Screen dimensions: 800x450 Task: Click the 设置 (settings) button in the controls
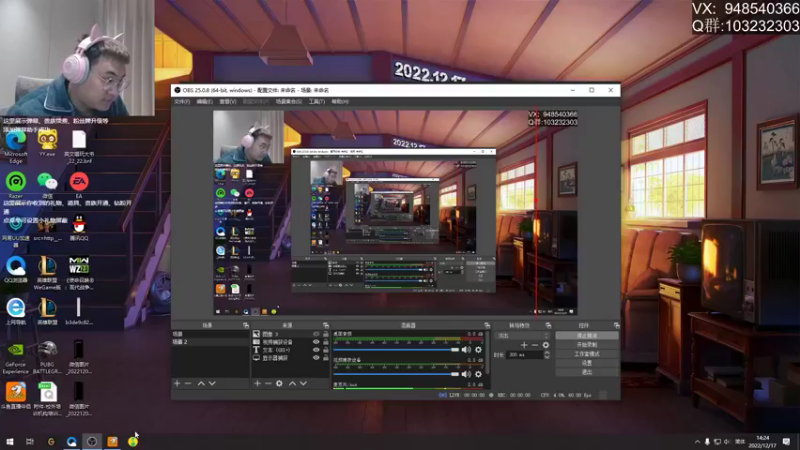point(587,363)
